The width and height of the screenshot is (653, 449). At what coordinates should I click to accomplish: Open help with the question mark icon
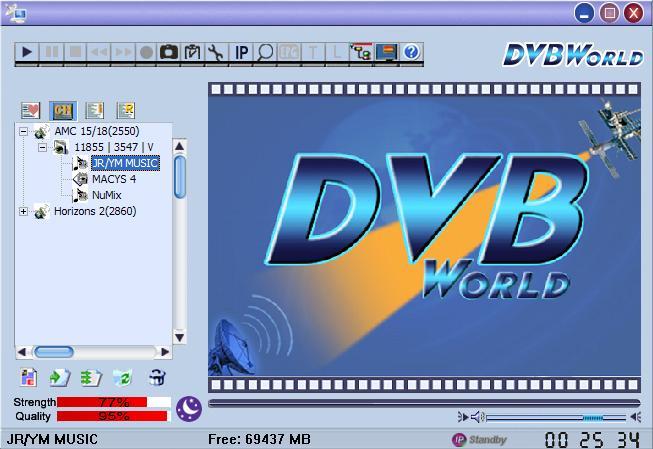coord(411,52)
